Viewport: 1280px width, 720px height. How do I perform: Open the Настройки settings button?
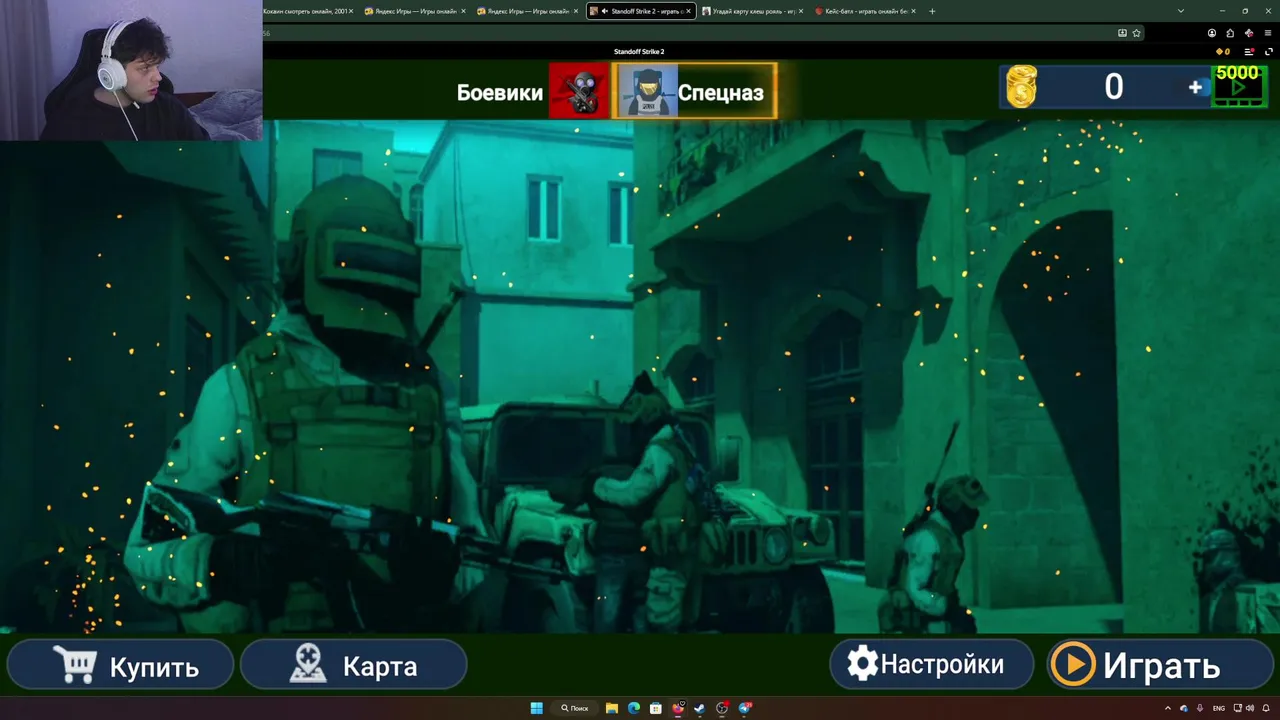pos(931,664)
